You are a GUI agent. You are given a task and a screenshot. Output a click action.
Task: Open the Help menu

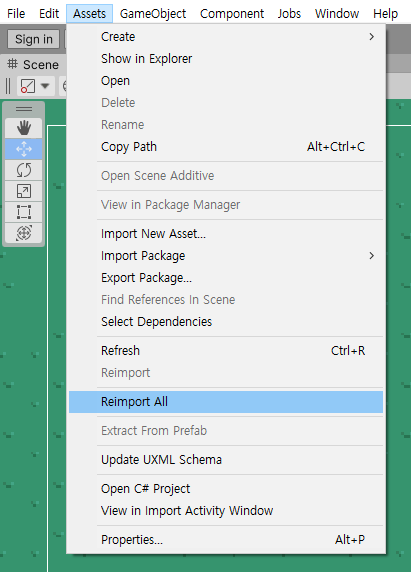pos(385,13)
